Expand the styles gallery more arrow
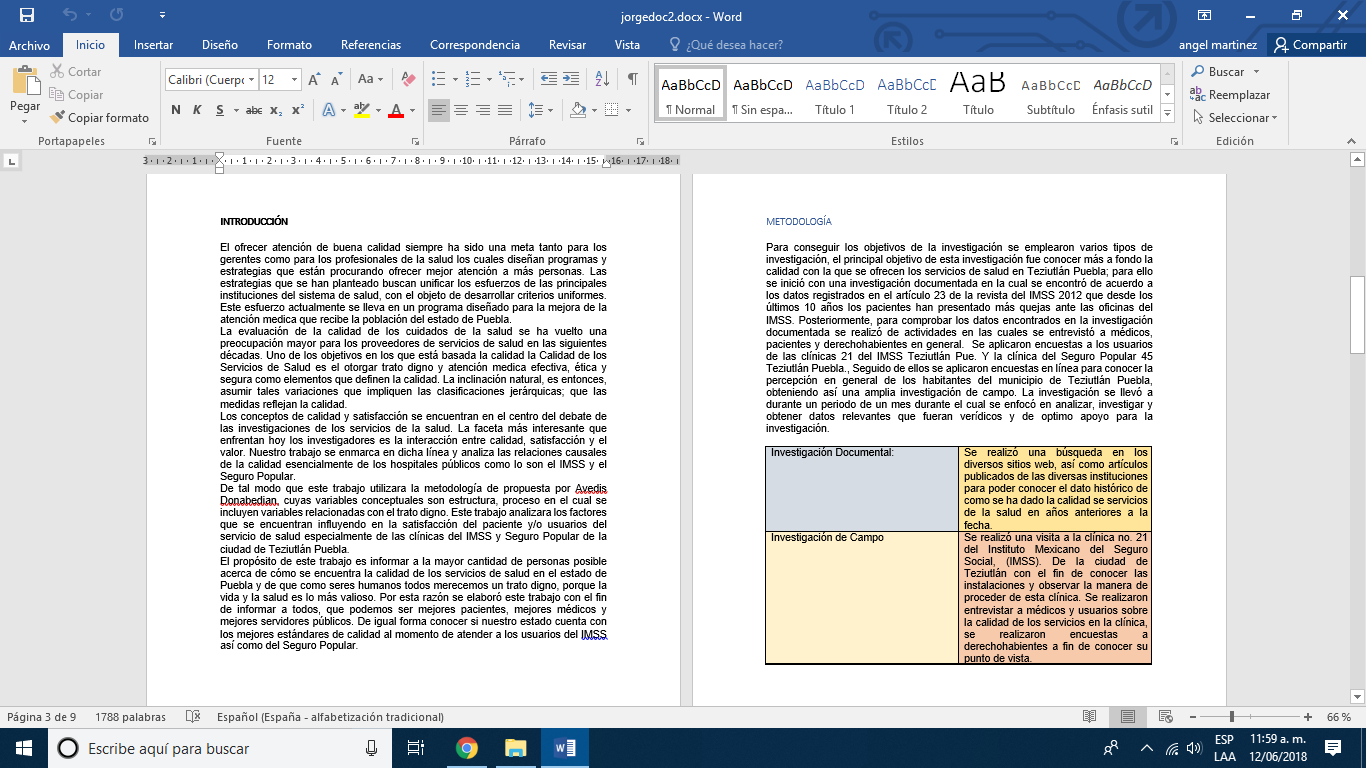Viewport: 1366px width, 768px height. click(1168, 115)
